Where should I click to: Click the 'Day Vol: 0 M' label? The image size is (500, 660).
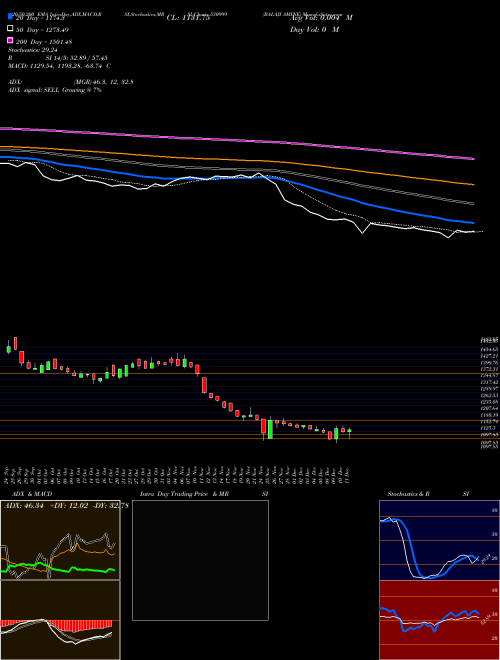(314, 30)
